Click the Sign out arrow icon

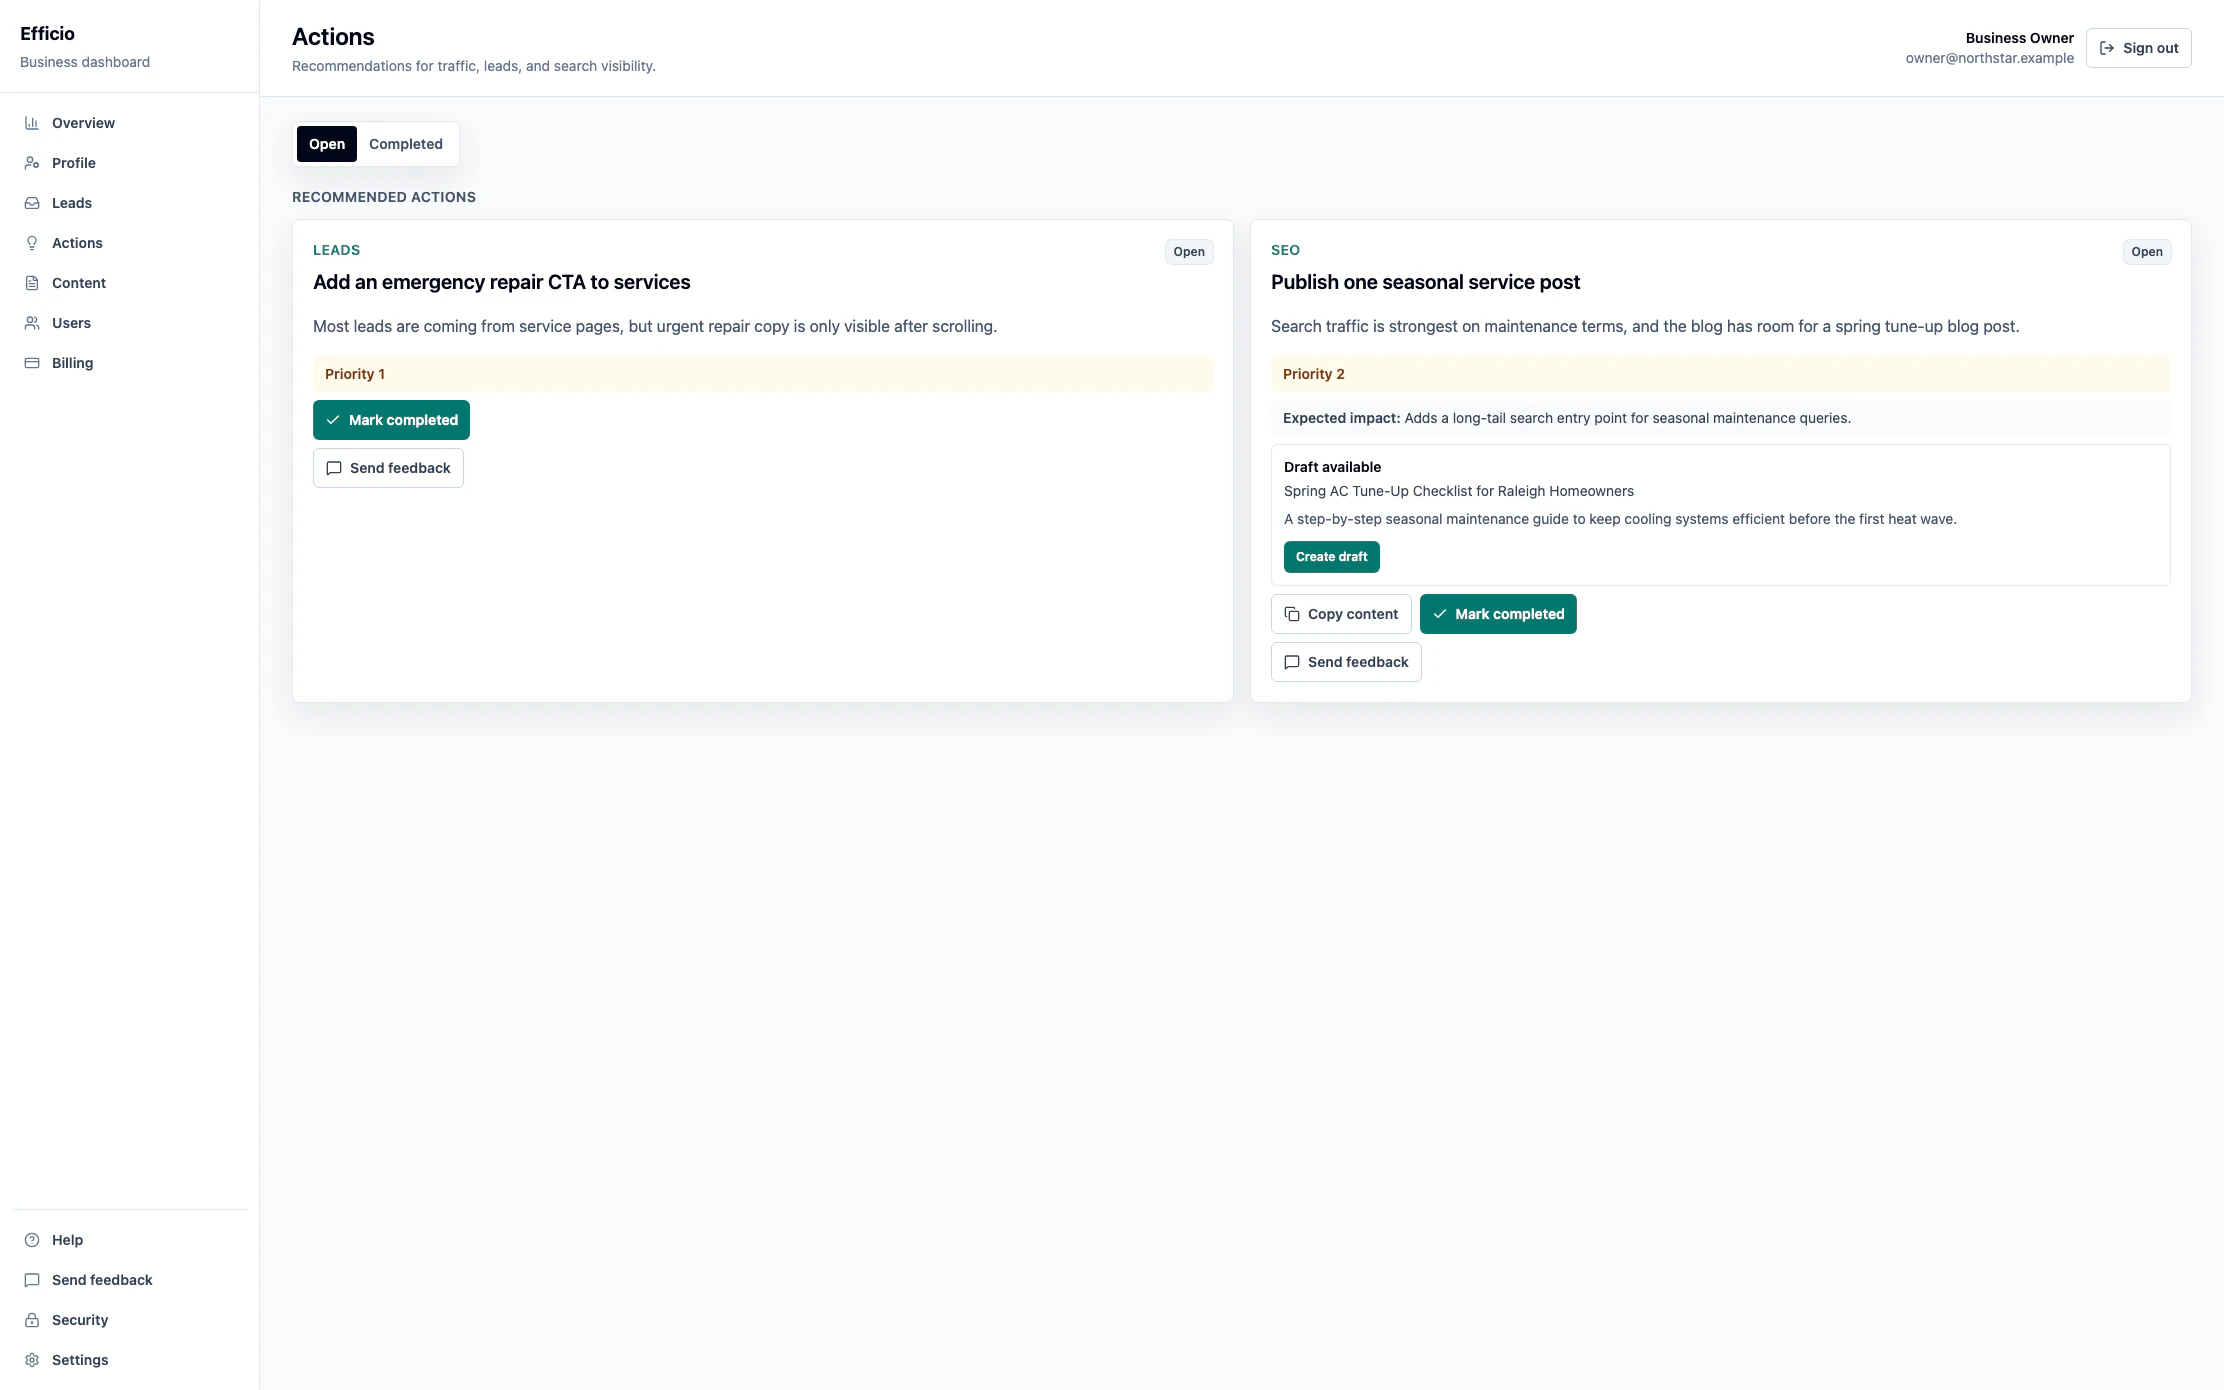[2107, 48]
